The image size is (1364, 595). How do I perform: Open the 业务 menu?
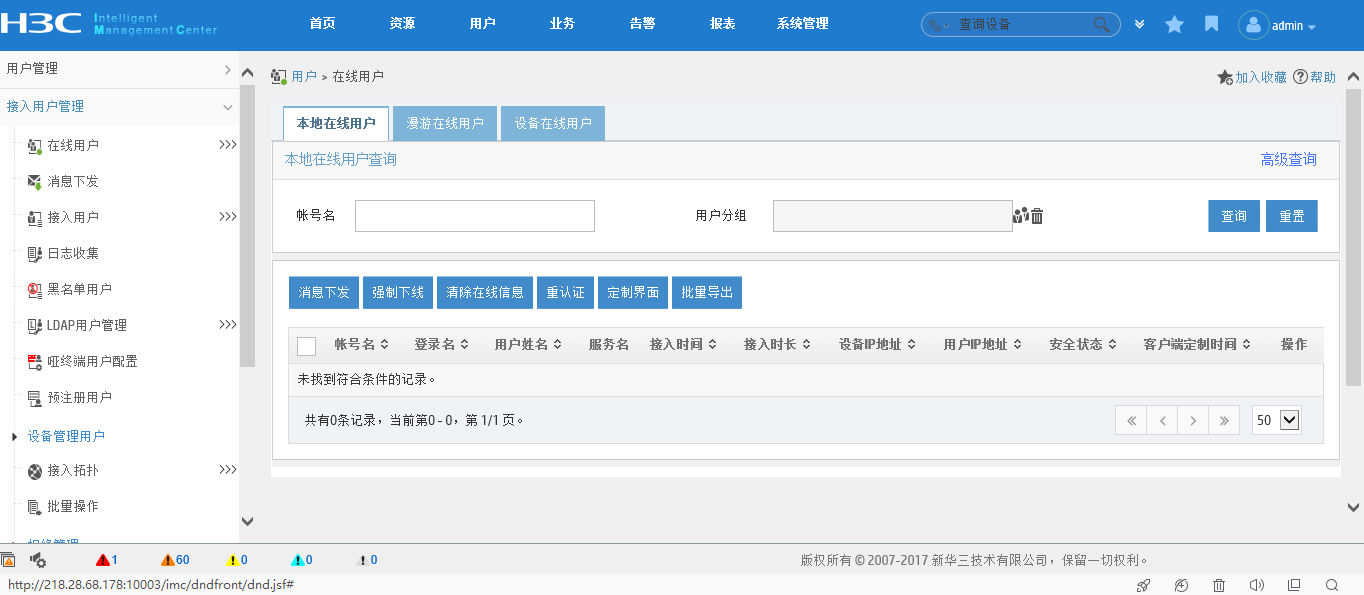(562, 24)
